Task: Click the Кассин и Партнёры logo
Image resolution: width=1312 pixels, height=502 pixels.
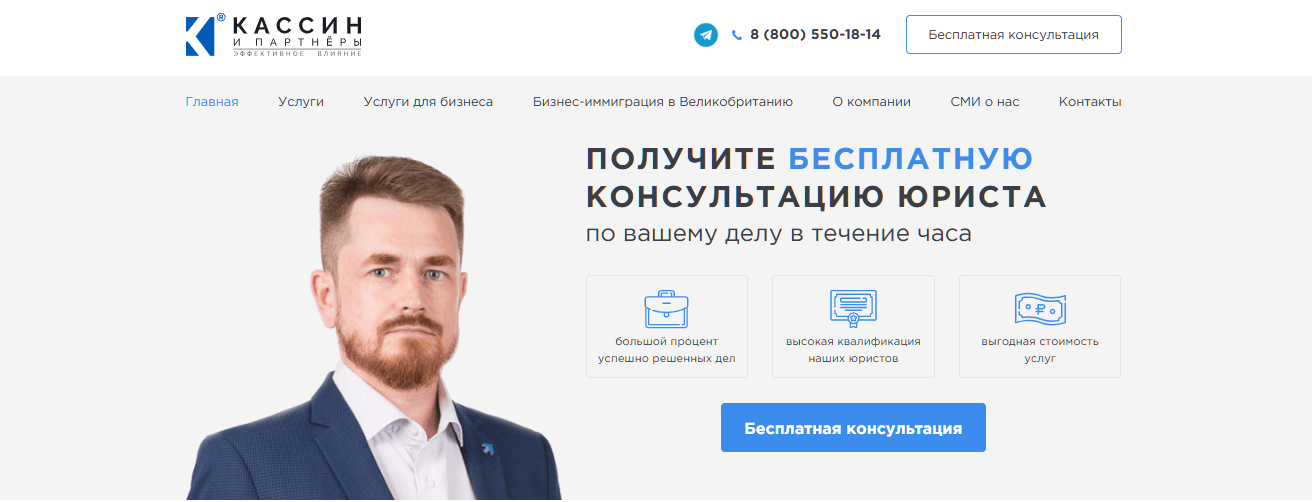Action: tap(274, 35)
